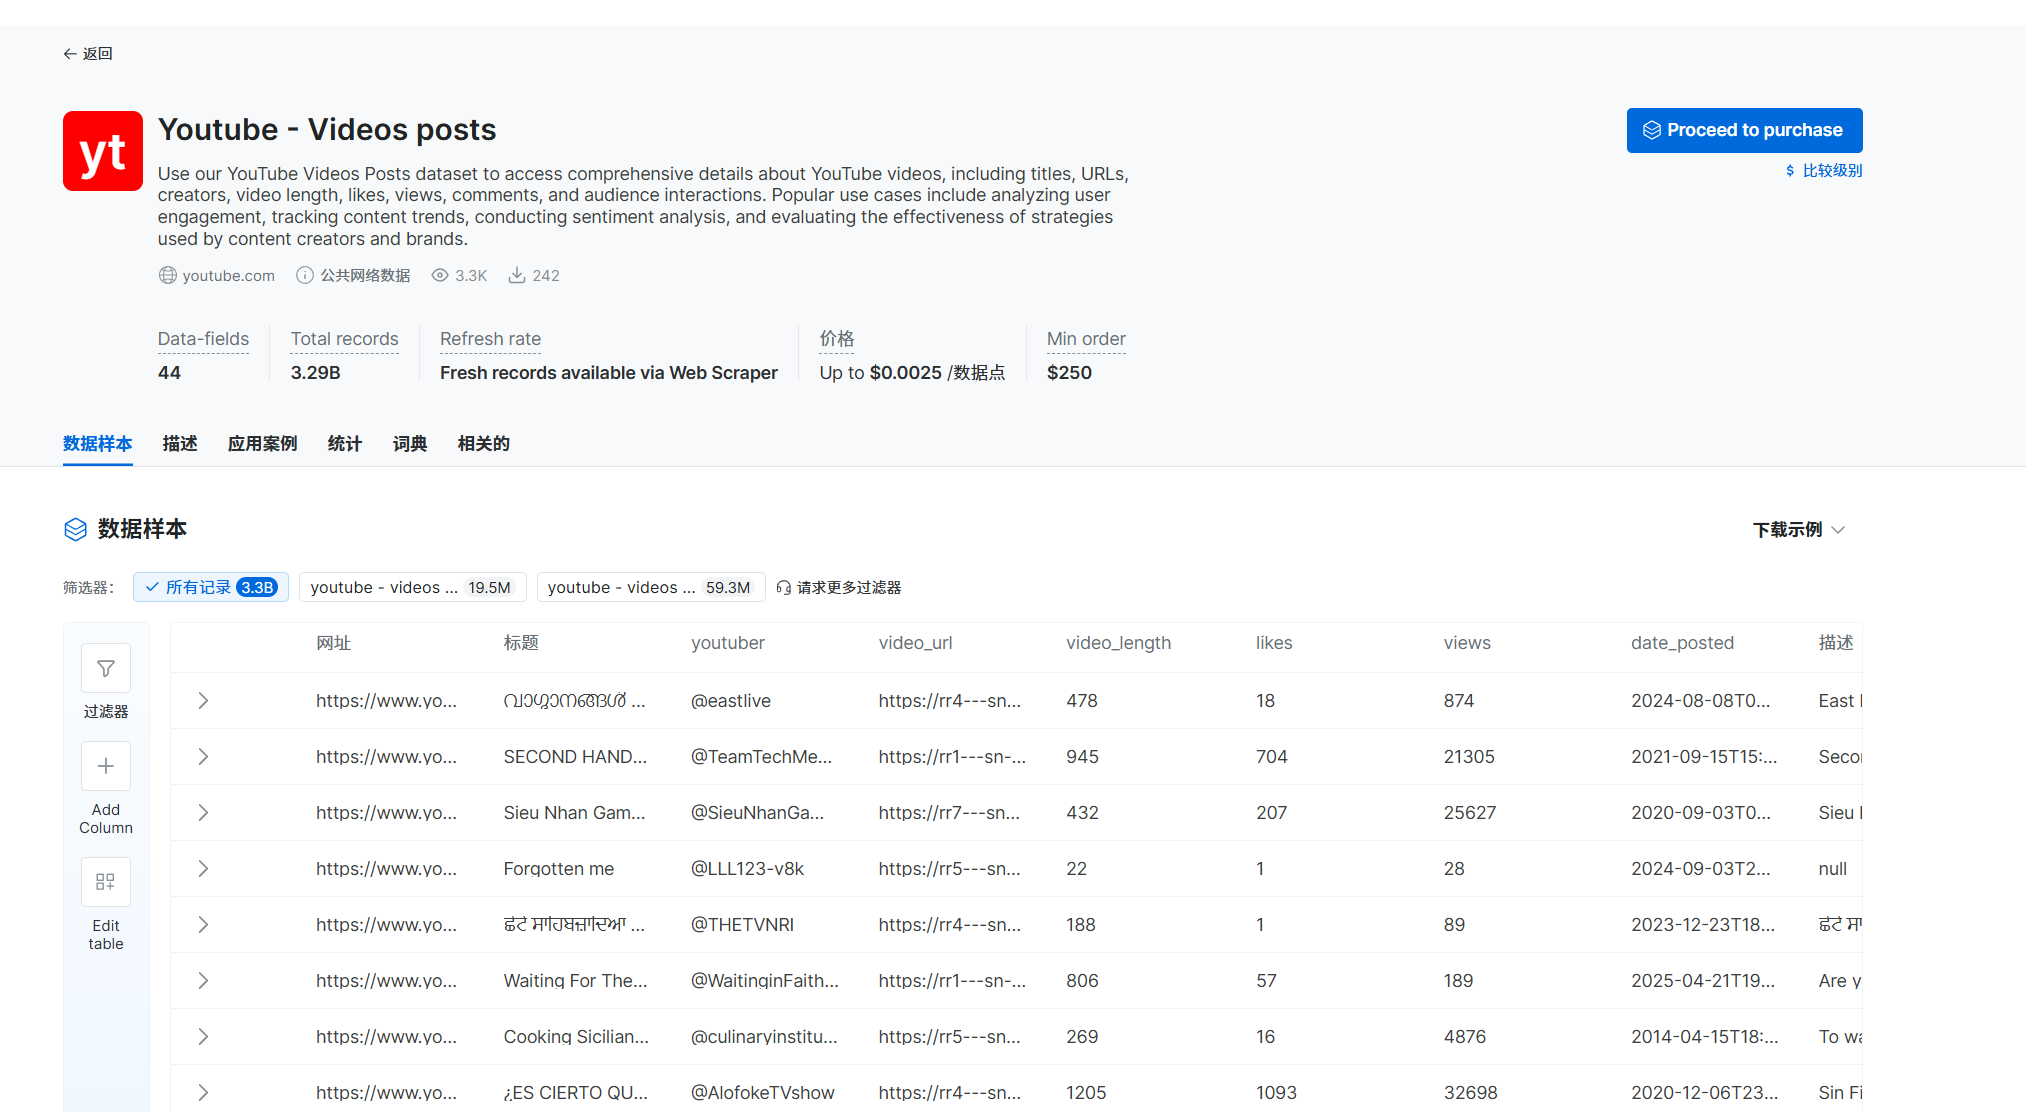Expand the @TeamTechMe... row
This screenshot has width=2026, height=1112.
tap(203, 757)
